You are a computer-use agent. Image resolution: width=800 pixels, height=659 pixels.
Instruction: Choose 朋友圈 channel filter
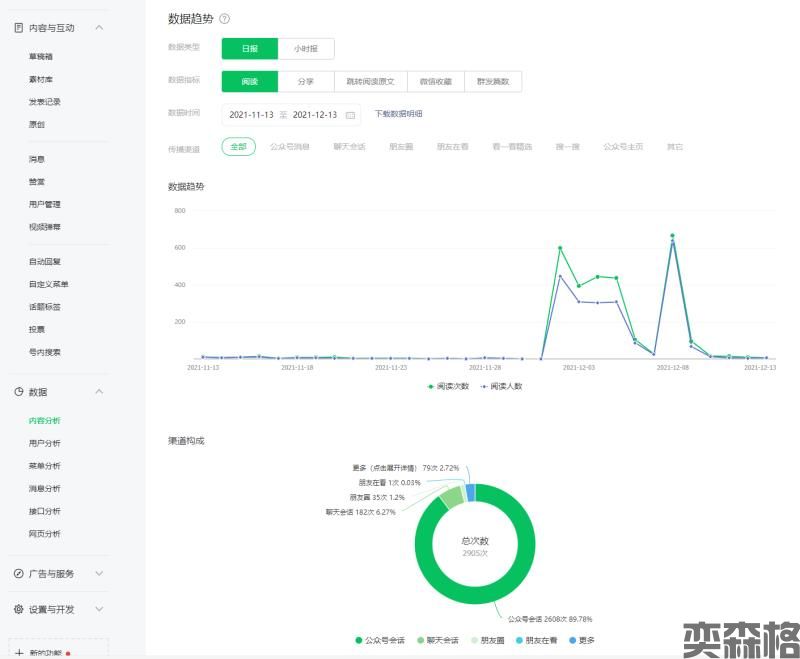[x=400, y=147]
